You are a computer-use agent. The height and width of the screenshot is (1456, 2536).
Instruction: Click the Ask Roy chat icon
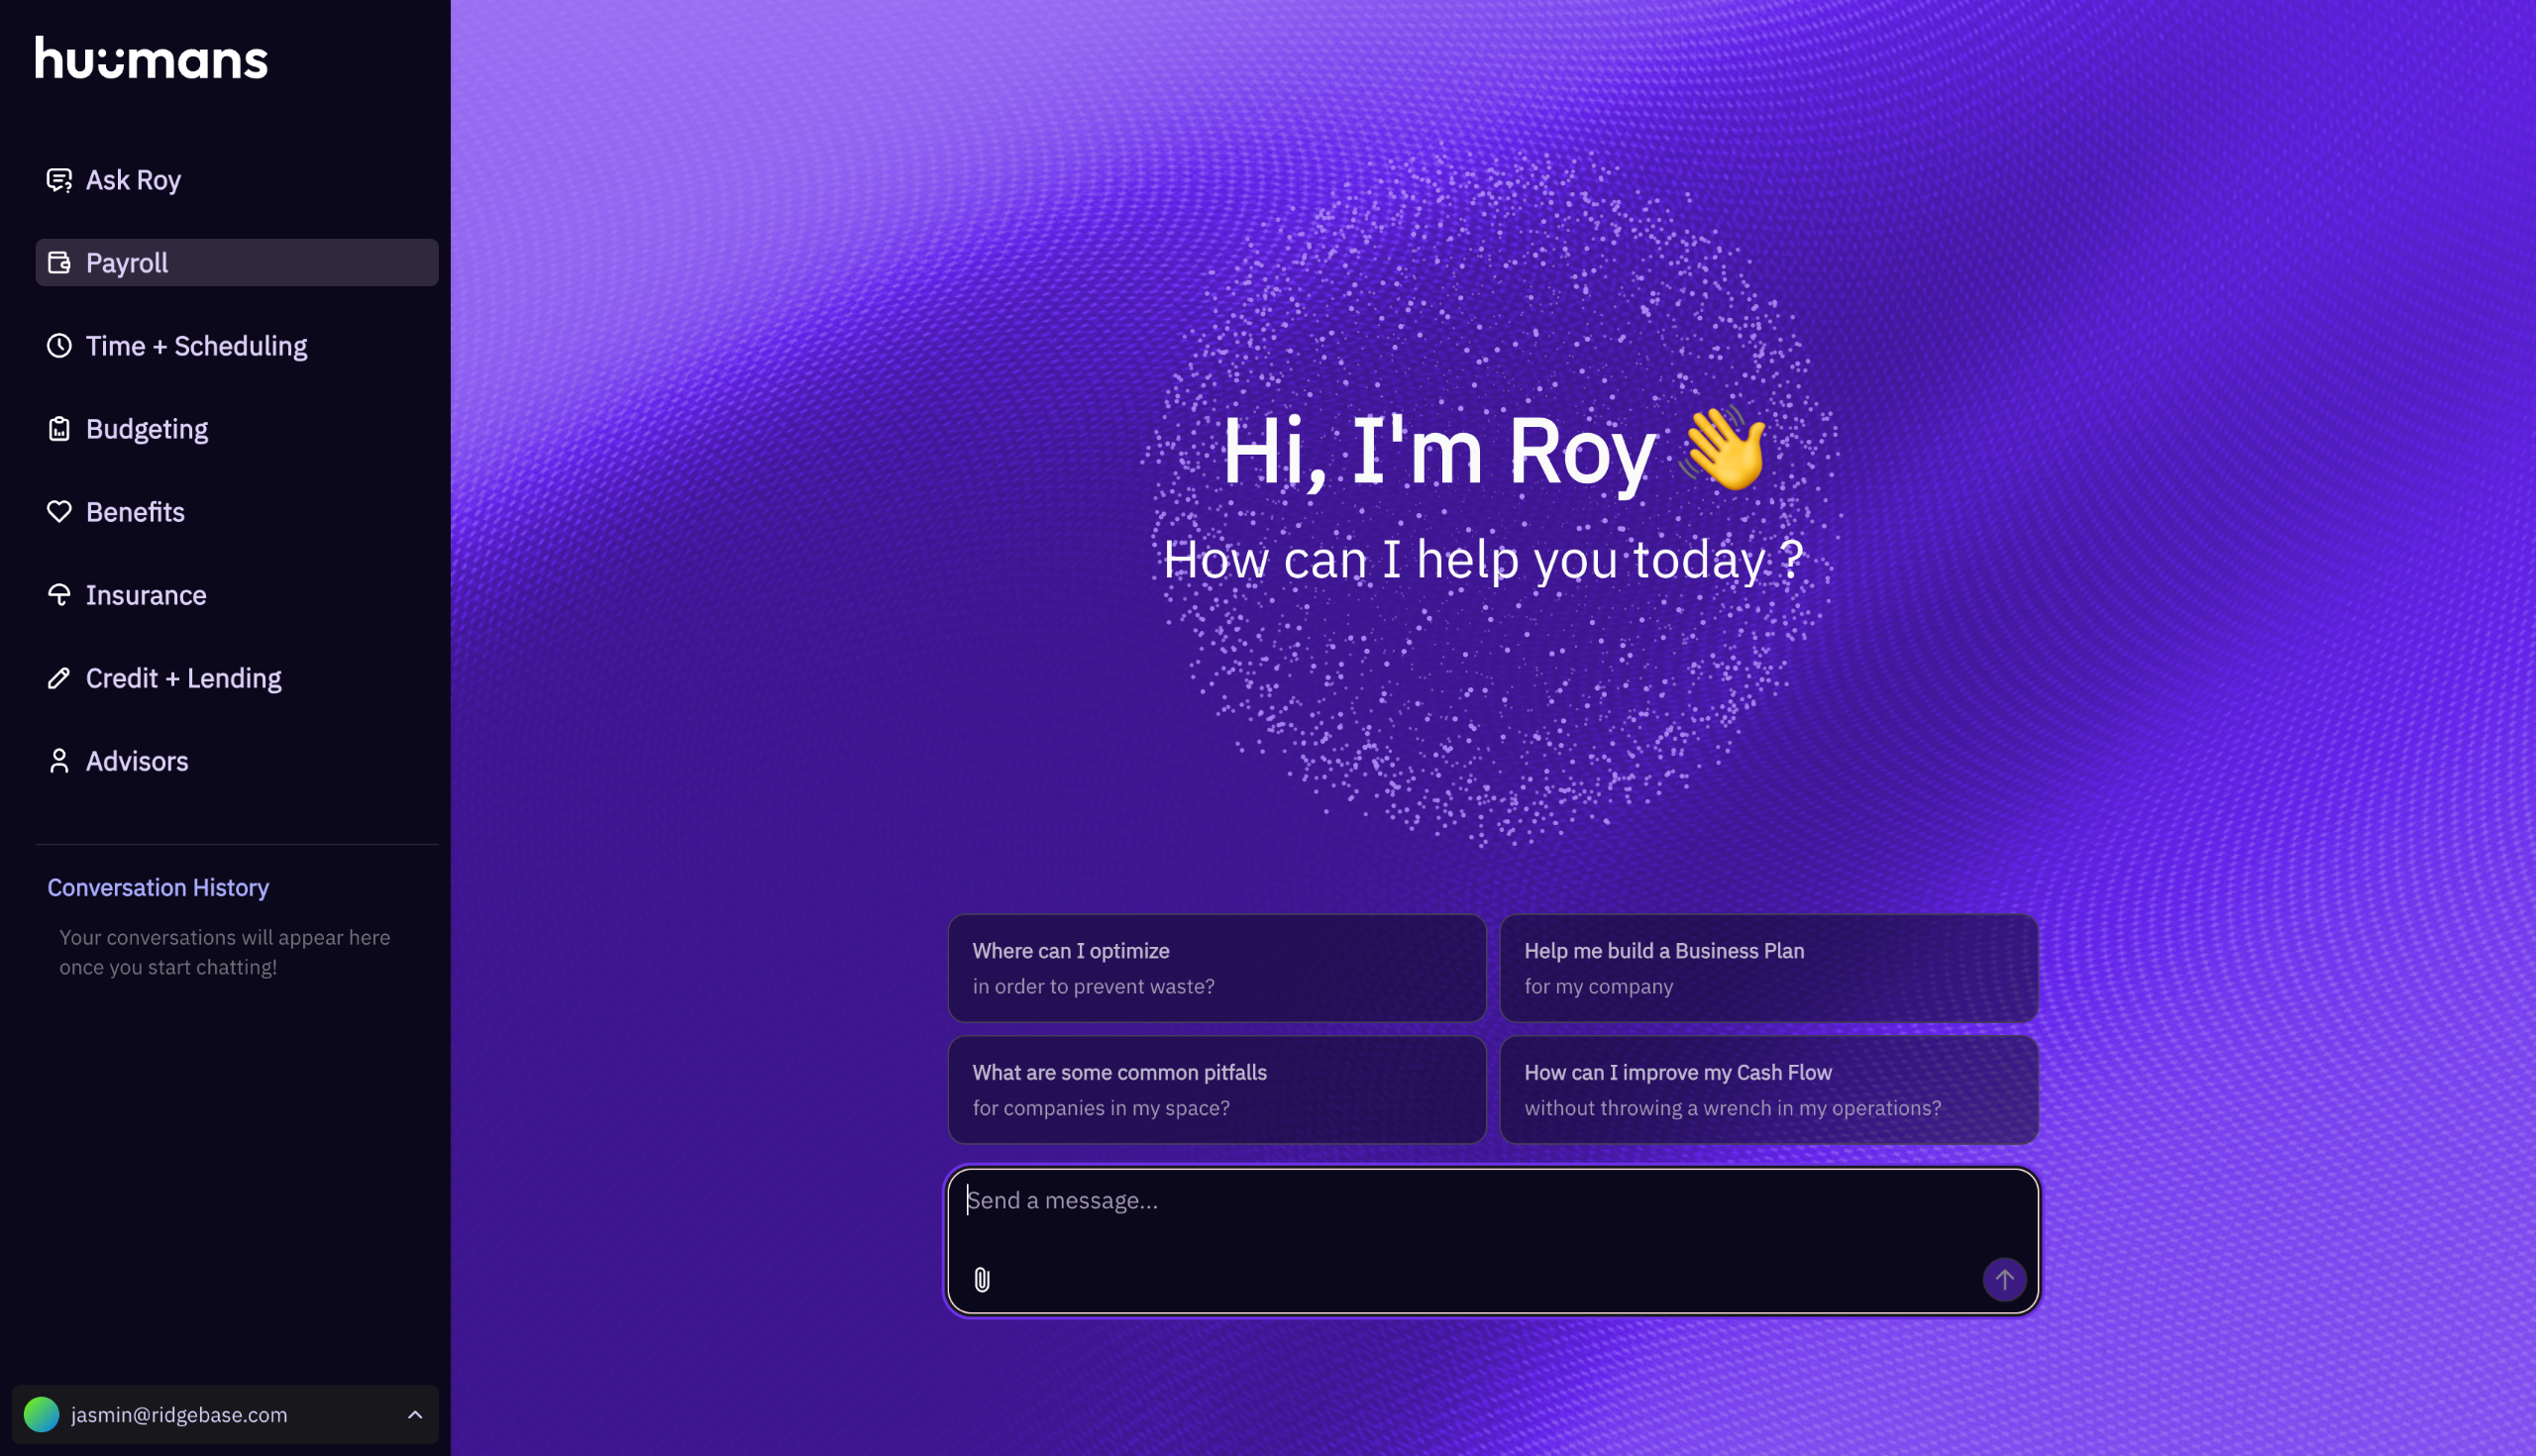59,180
